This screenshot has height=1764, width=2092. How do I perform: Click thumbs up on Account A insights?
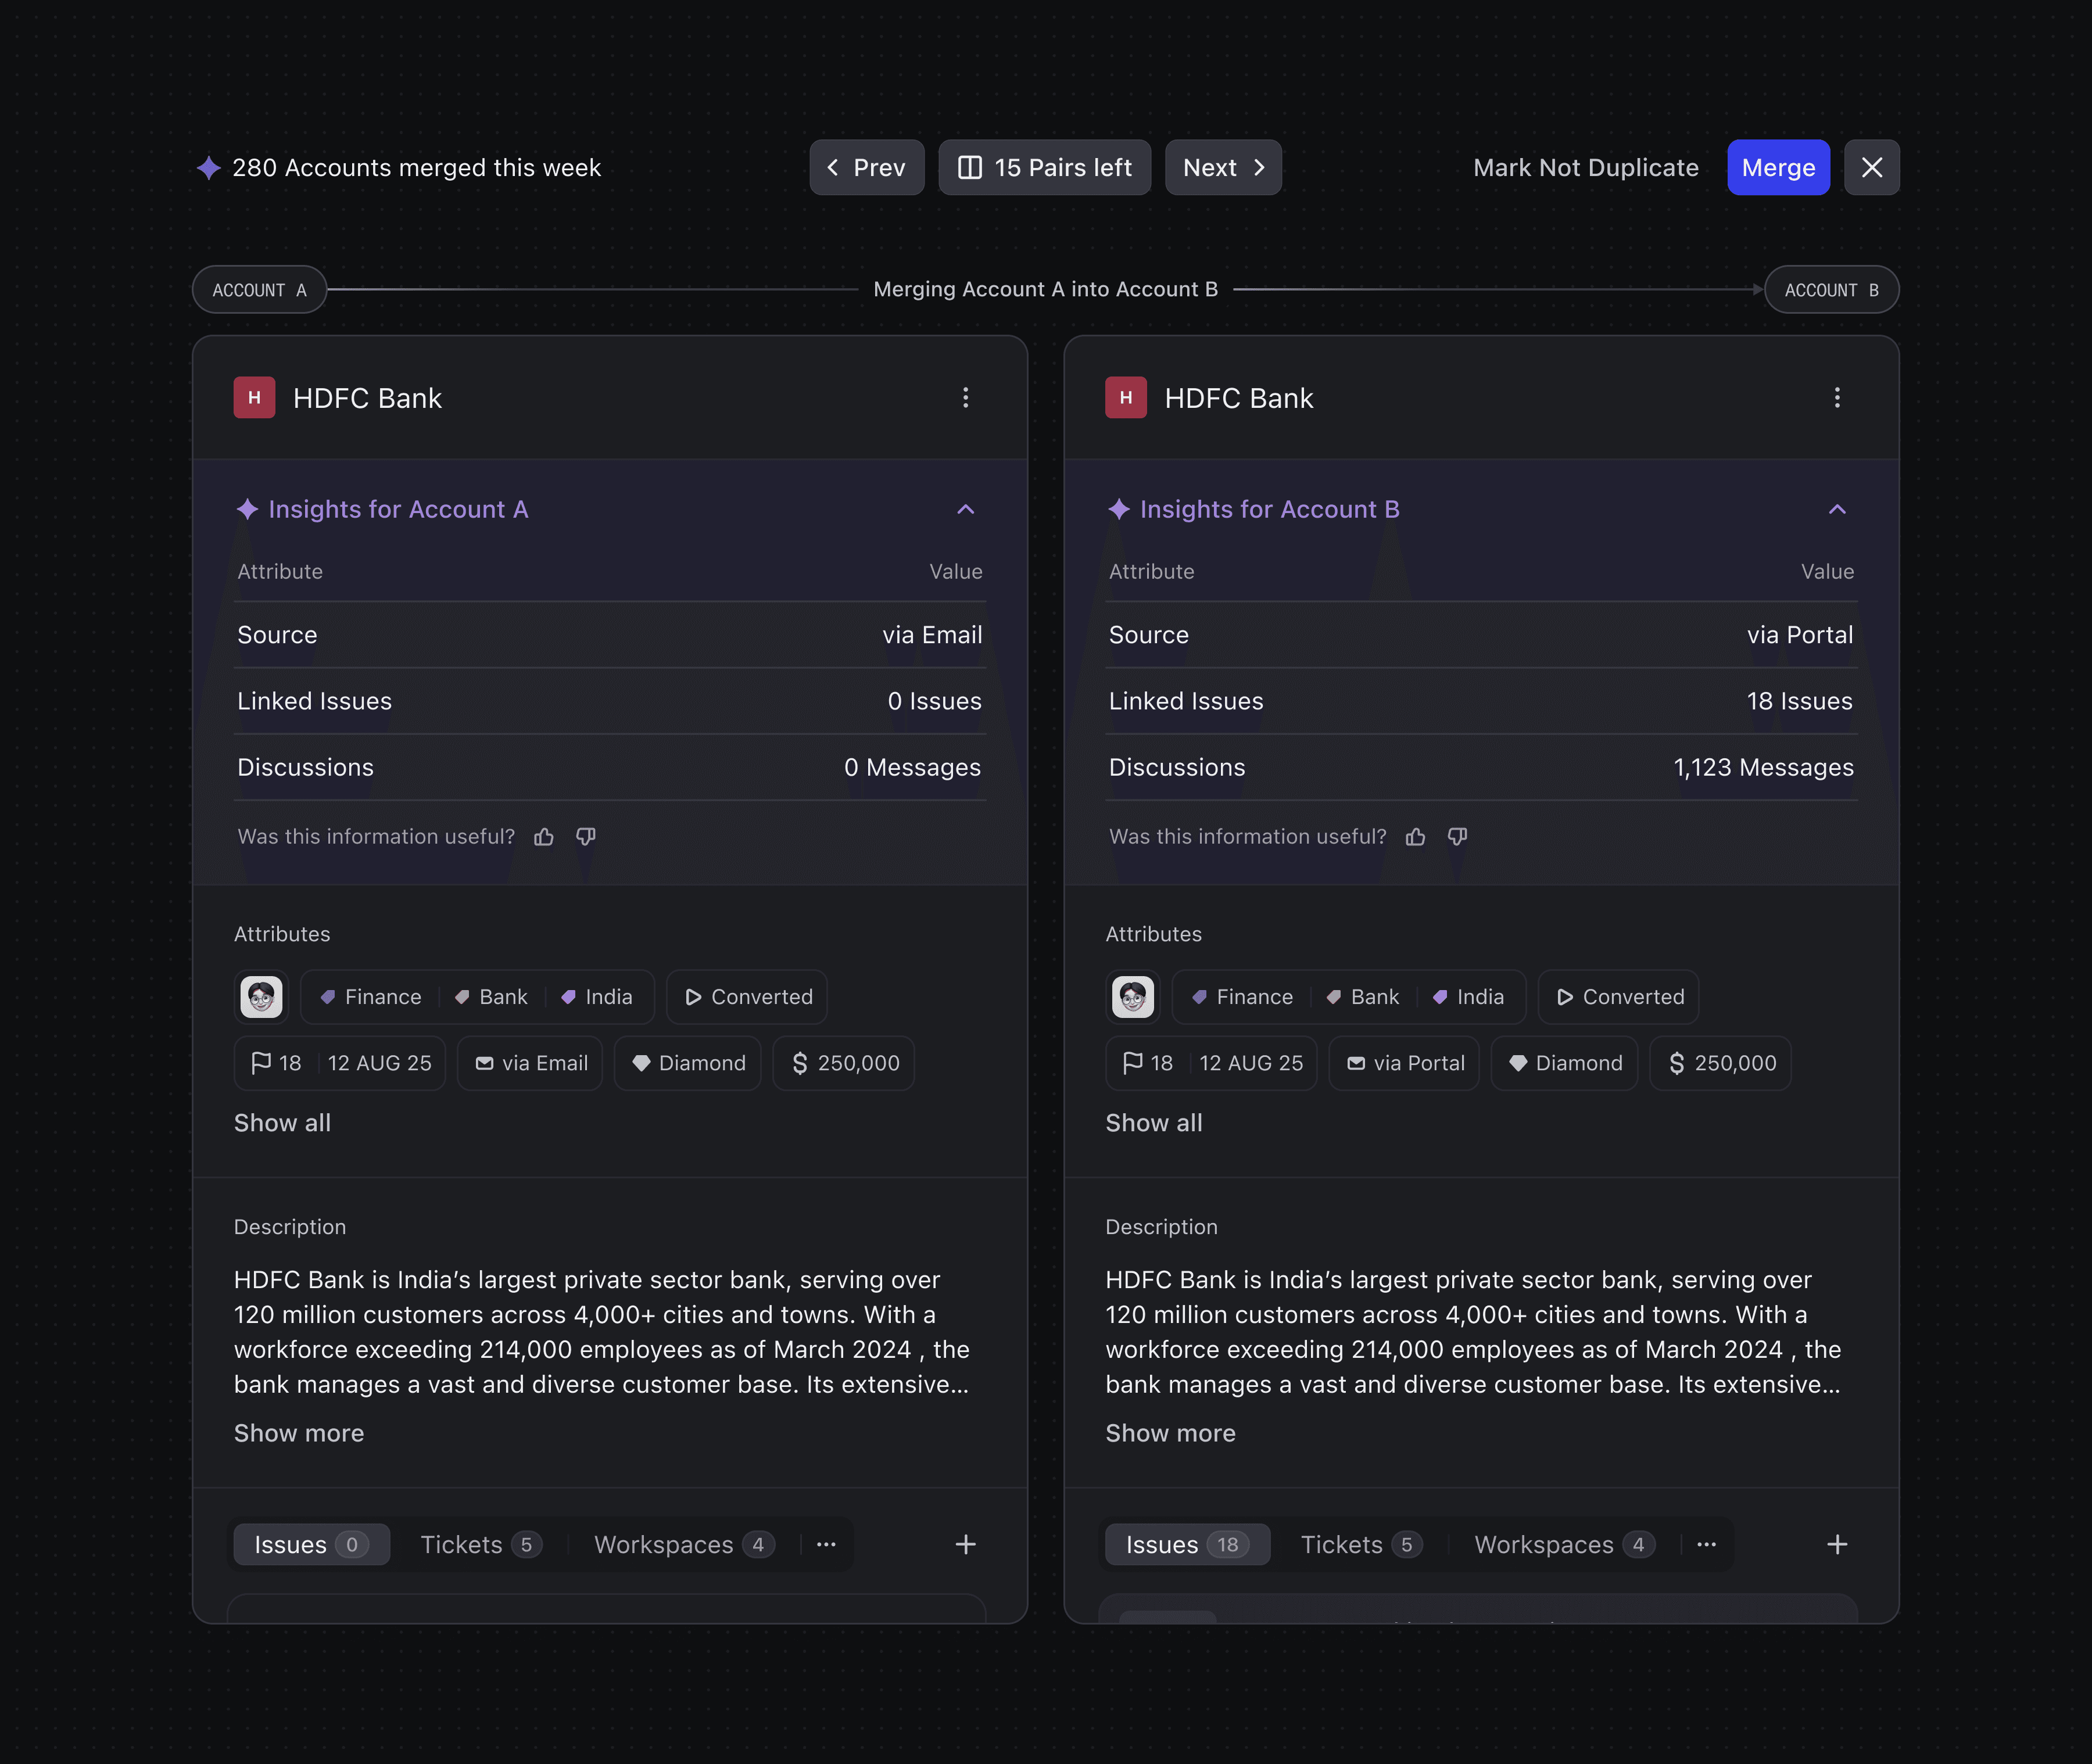point(544,837)
